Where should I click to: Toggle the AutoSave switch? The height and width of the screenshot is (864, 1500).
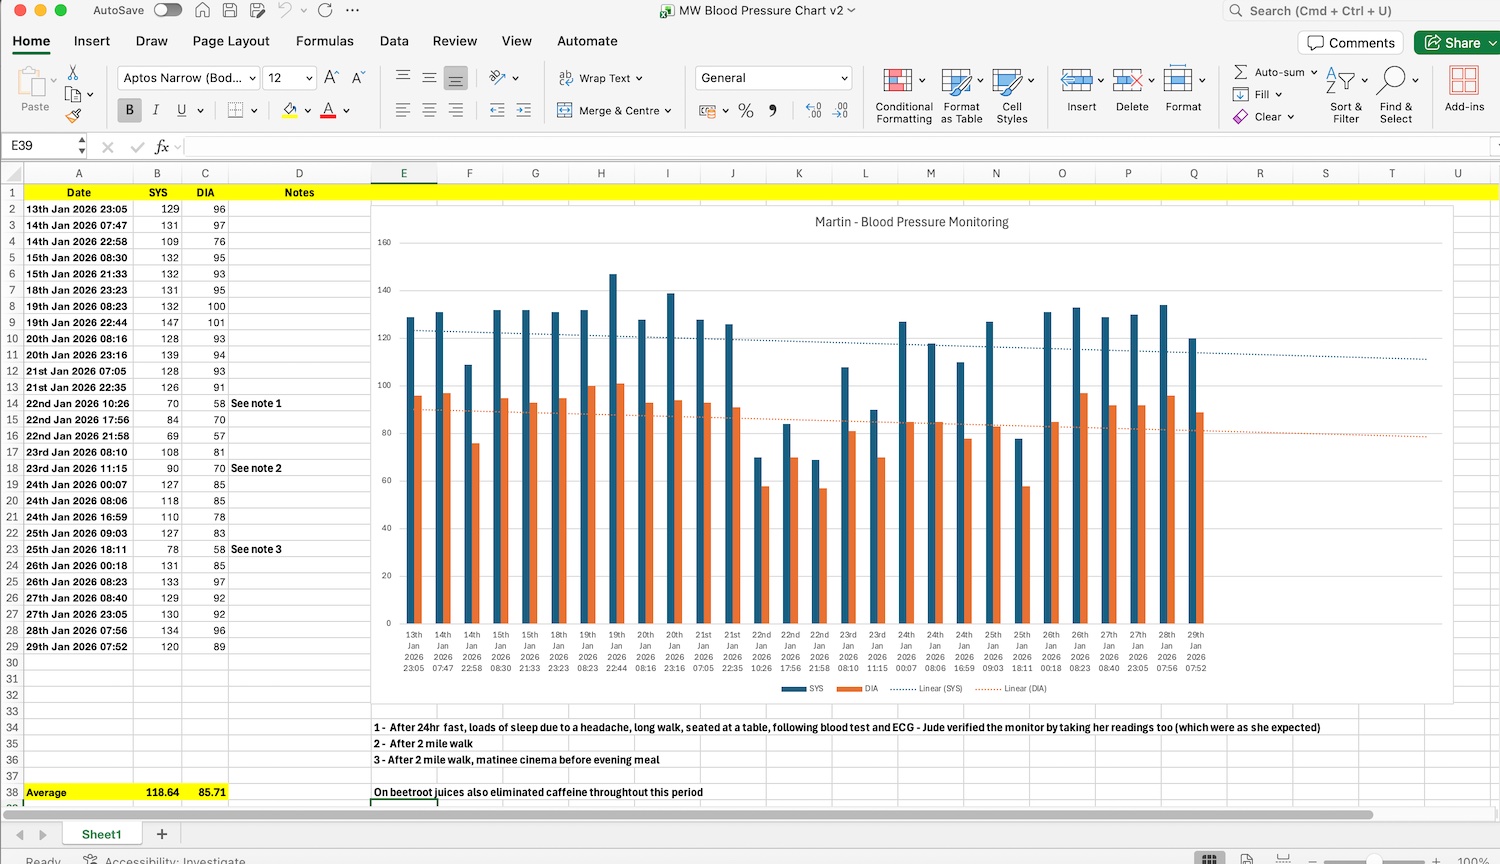167,10
